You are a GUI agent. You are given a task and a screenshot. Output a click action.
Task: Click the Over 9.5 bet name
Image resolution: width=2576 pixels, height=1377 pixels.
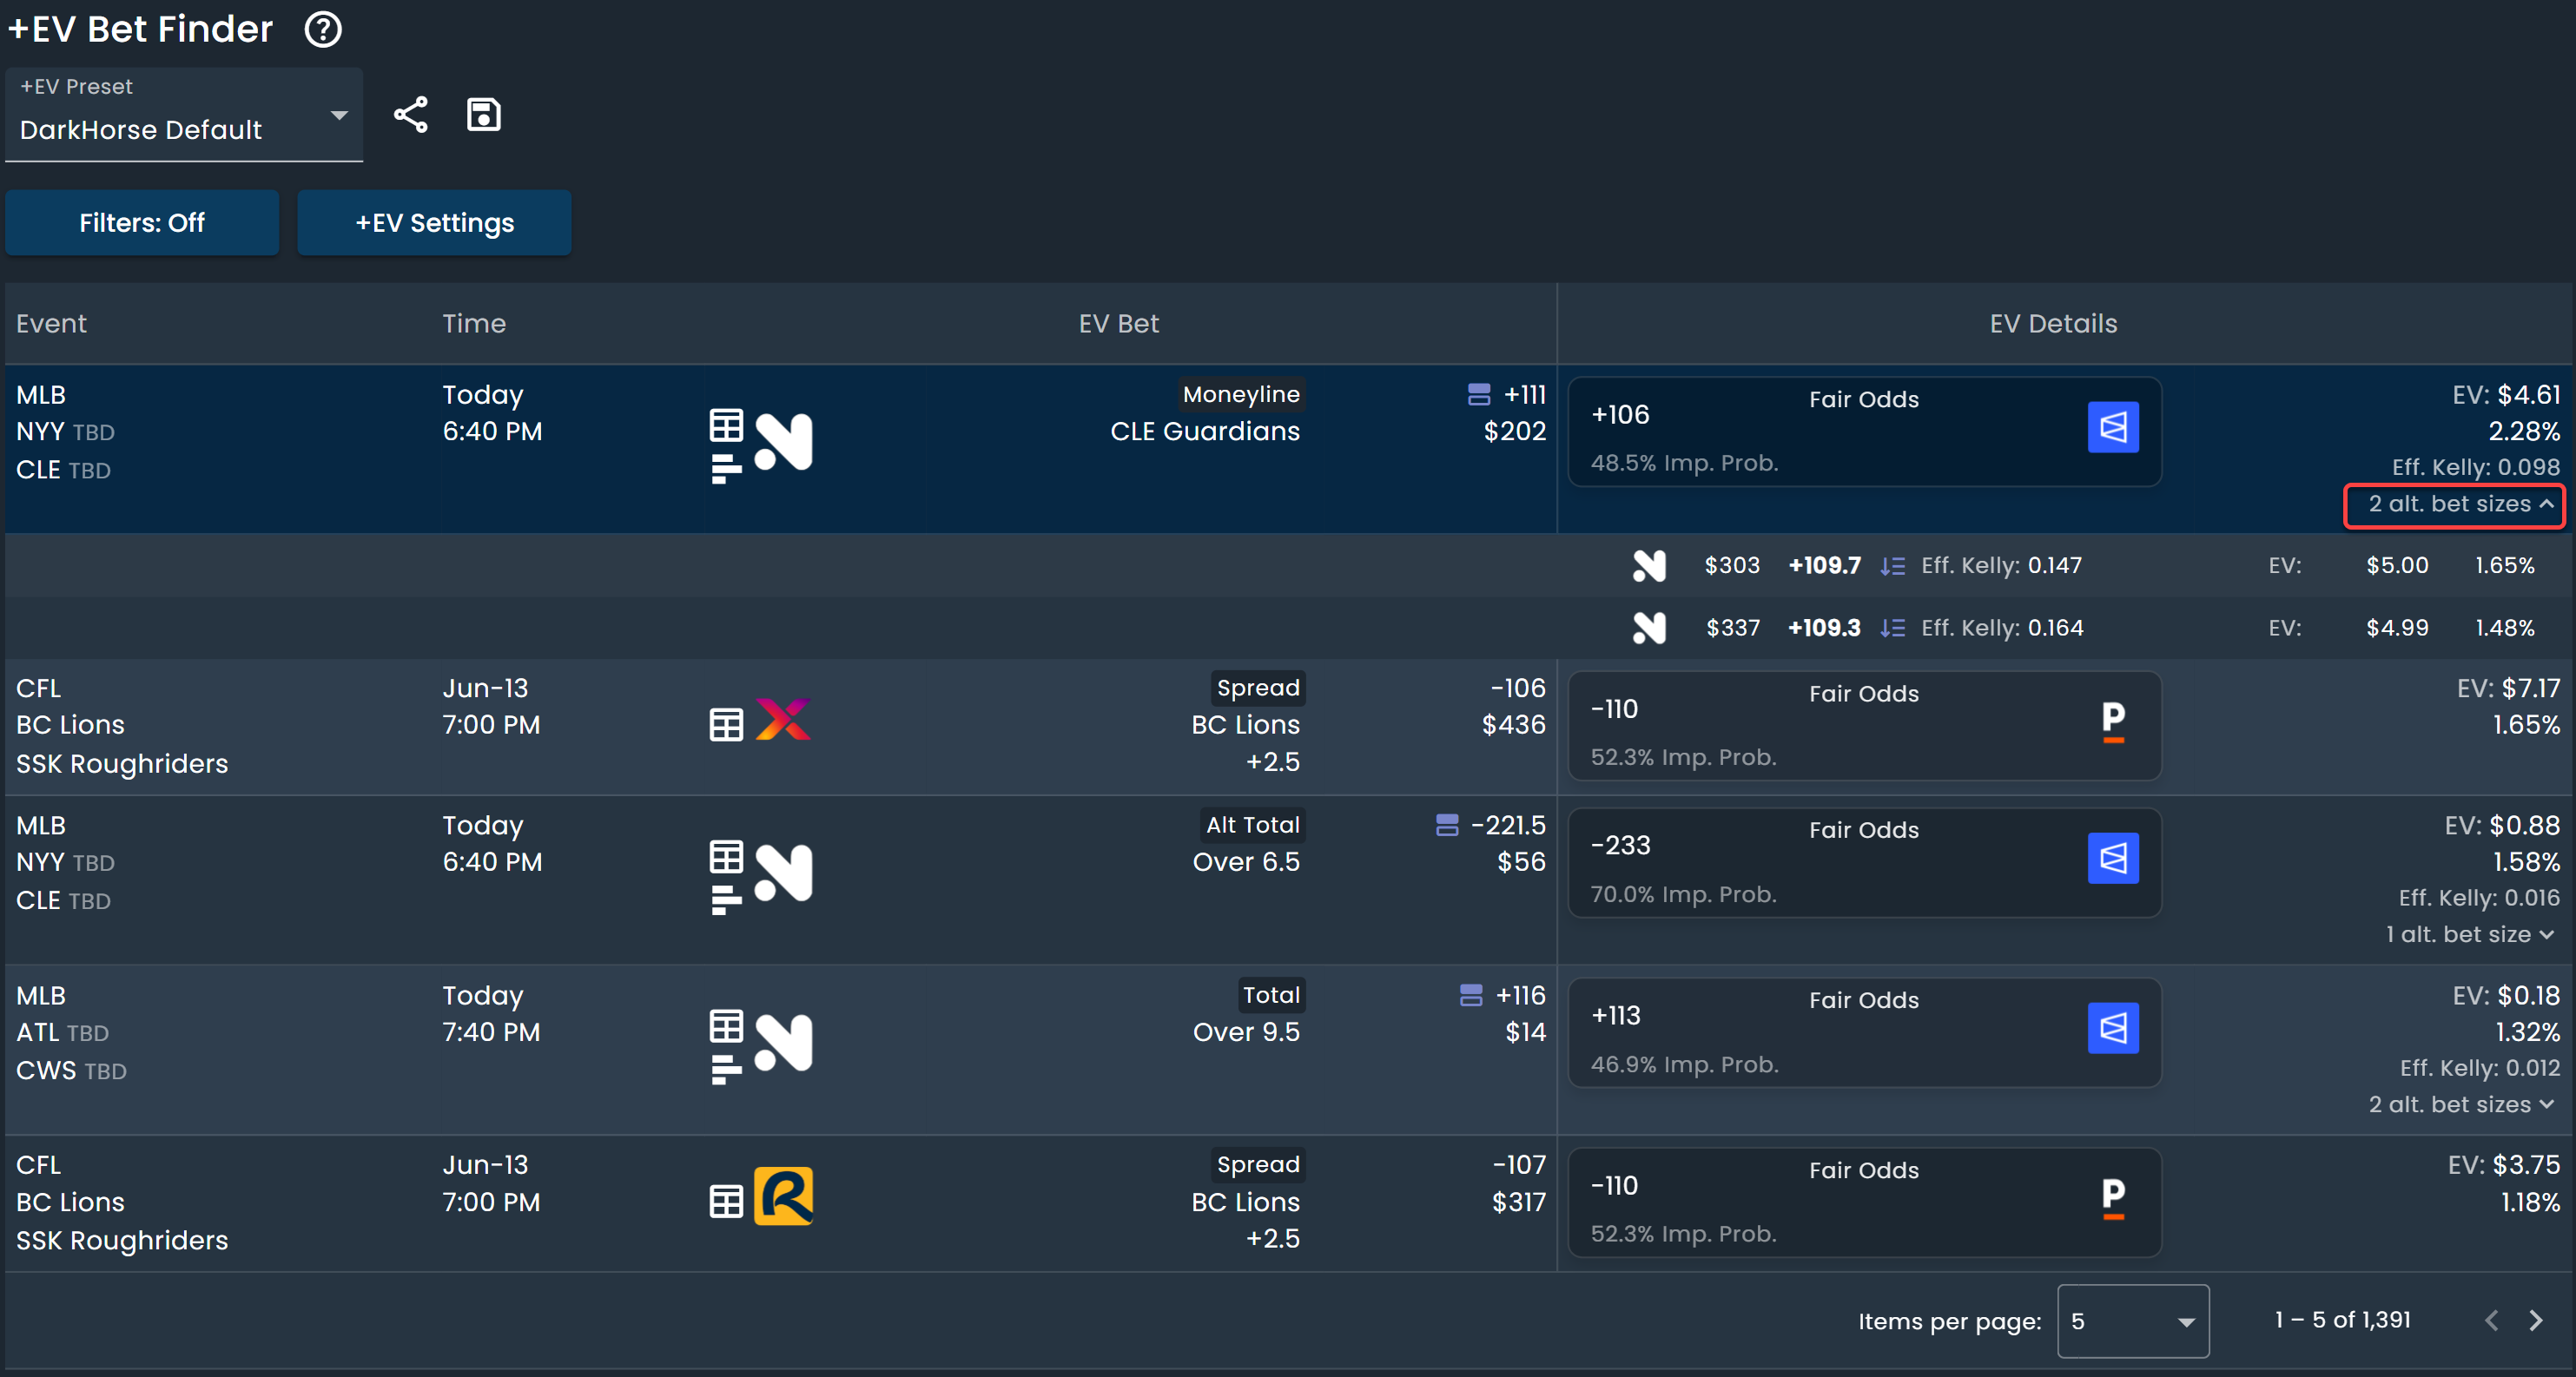tap(1246, 1033)
